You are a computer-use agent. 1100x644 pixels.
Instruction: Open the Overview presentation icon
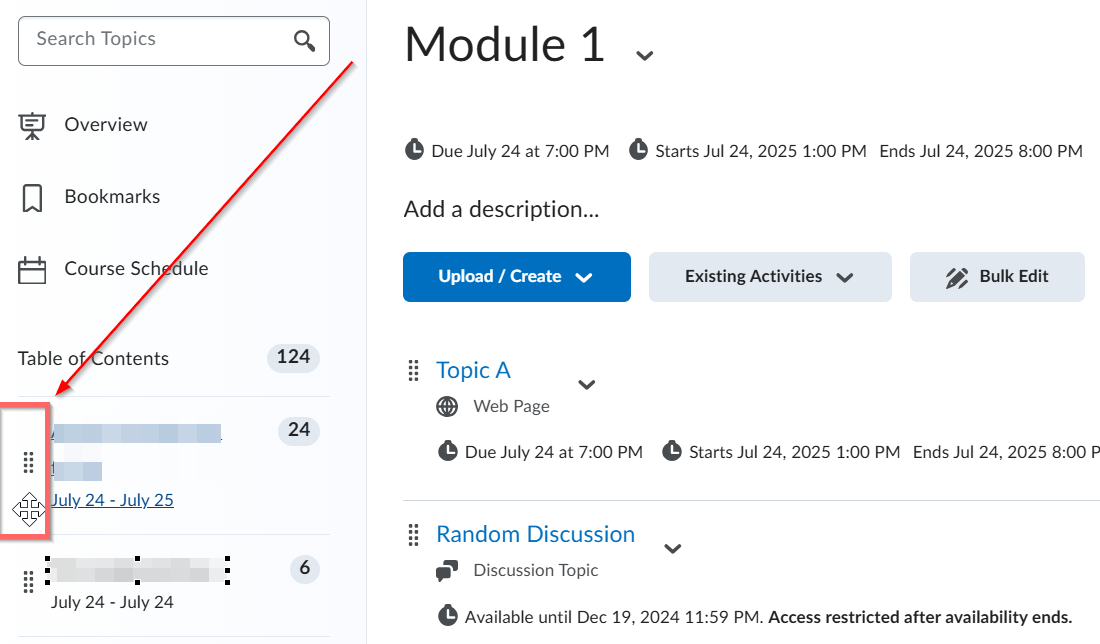[x=32, y=126]
